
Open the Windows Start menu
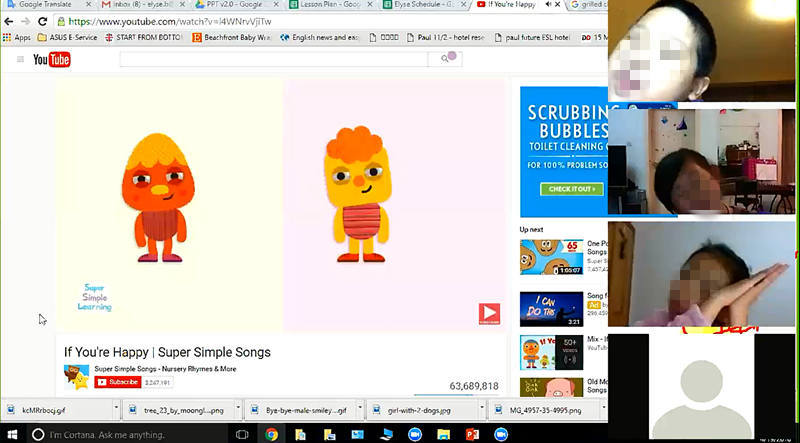click(x=11, y=434)
